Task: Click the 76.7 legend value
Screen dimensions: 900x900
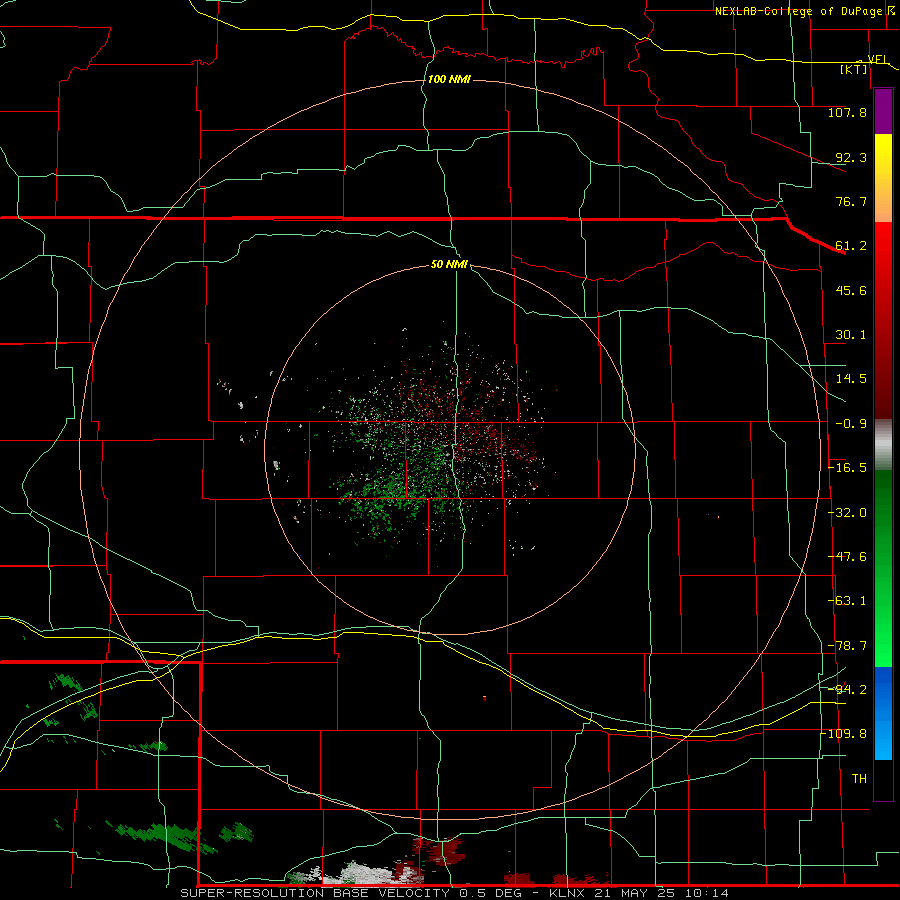Action: pyautogui.click(x=851, y=201)
